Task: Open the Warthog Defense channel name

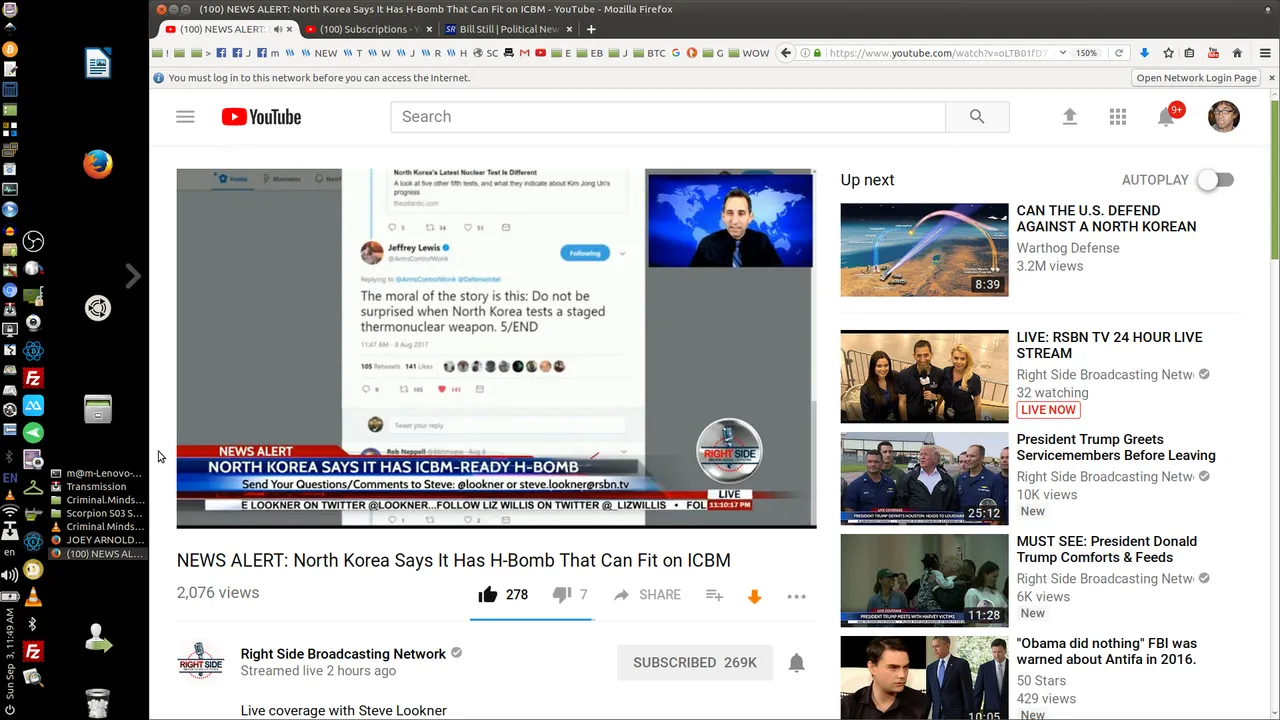Action: 1068,248
